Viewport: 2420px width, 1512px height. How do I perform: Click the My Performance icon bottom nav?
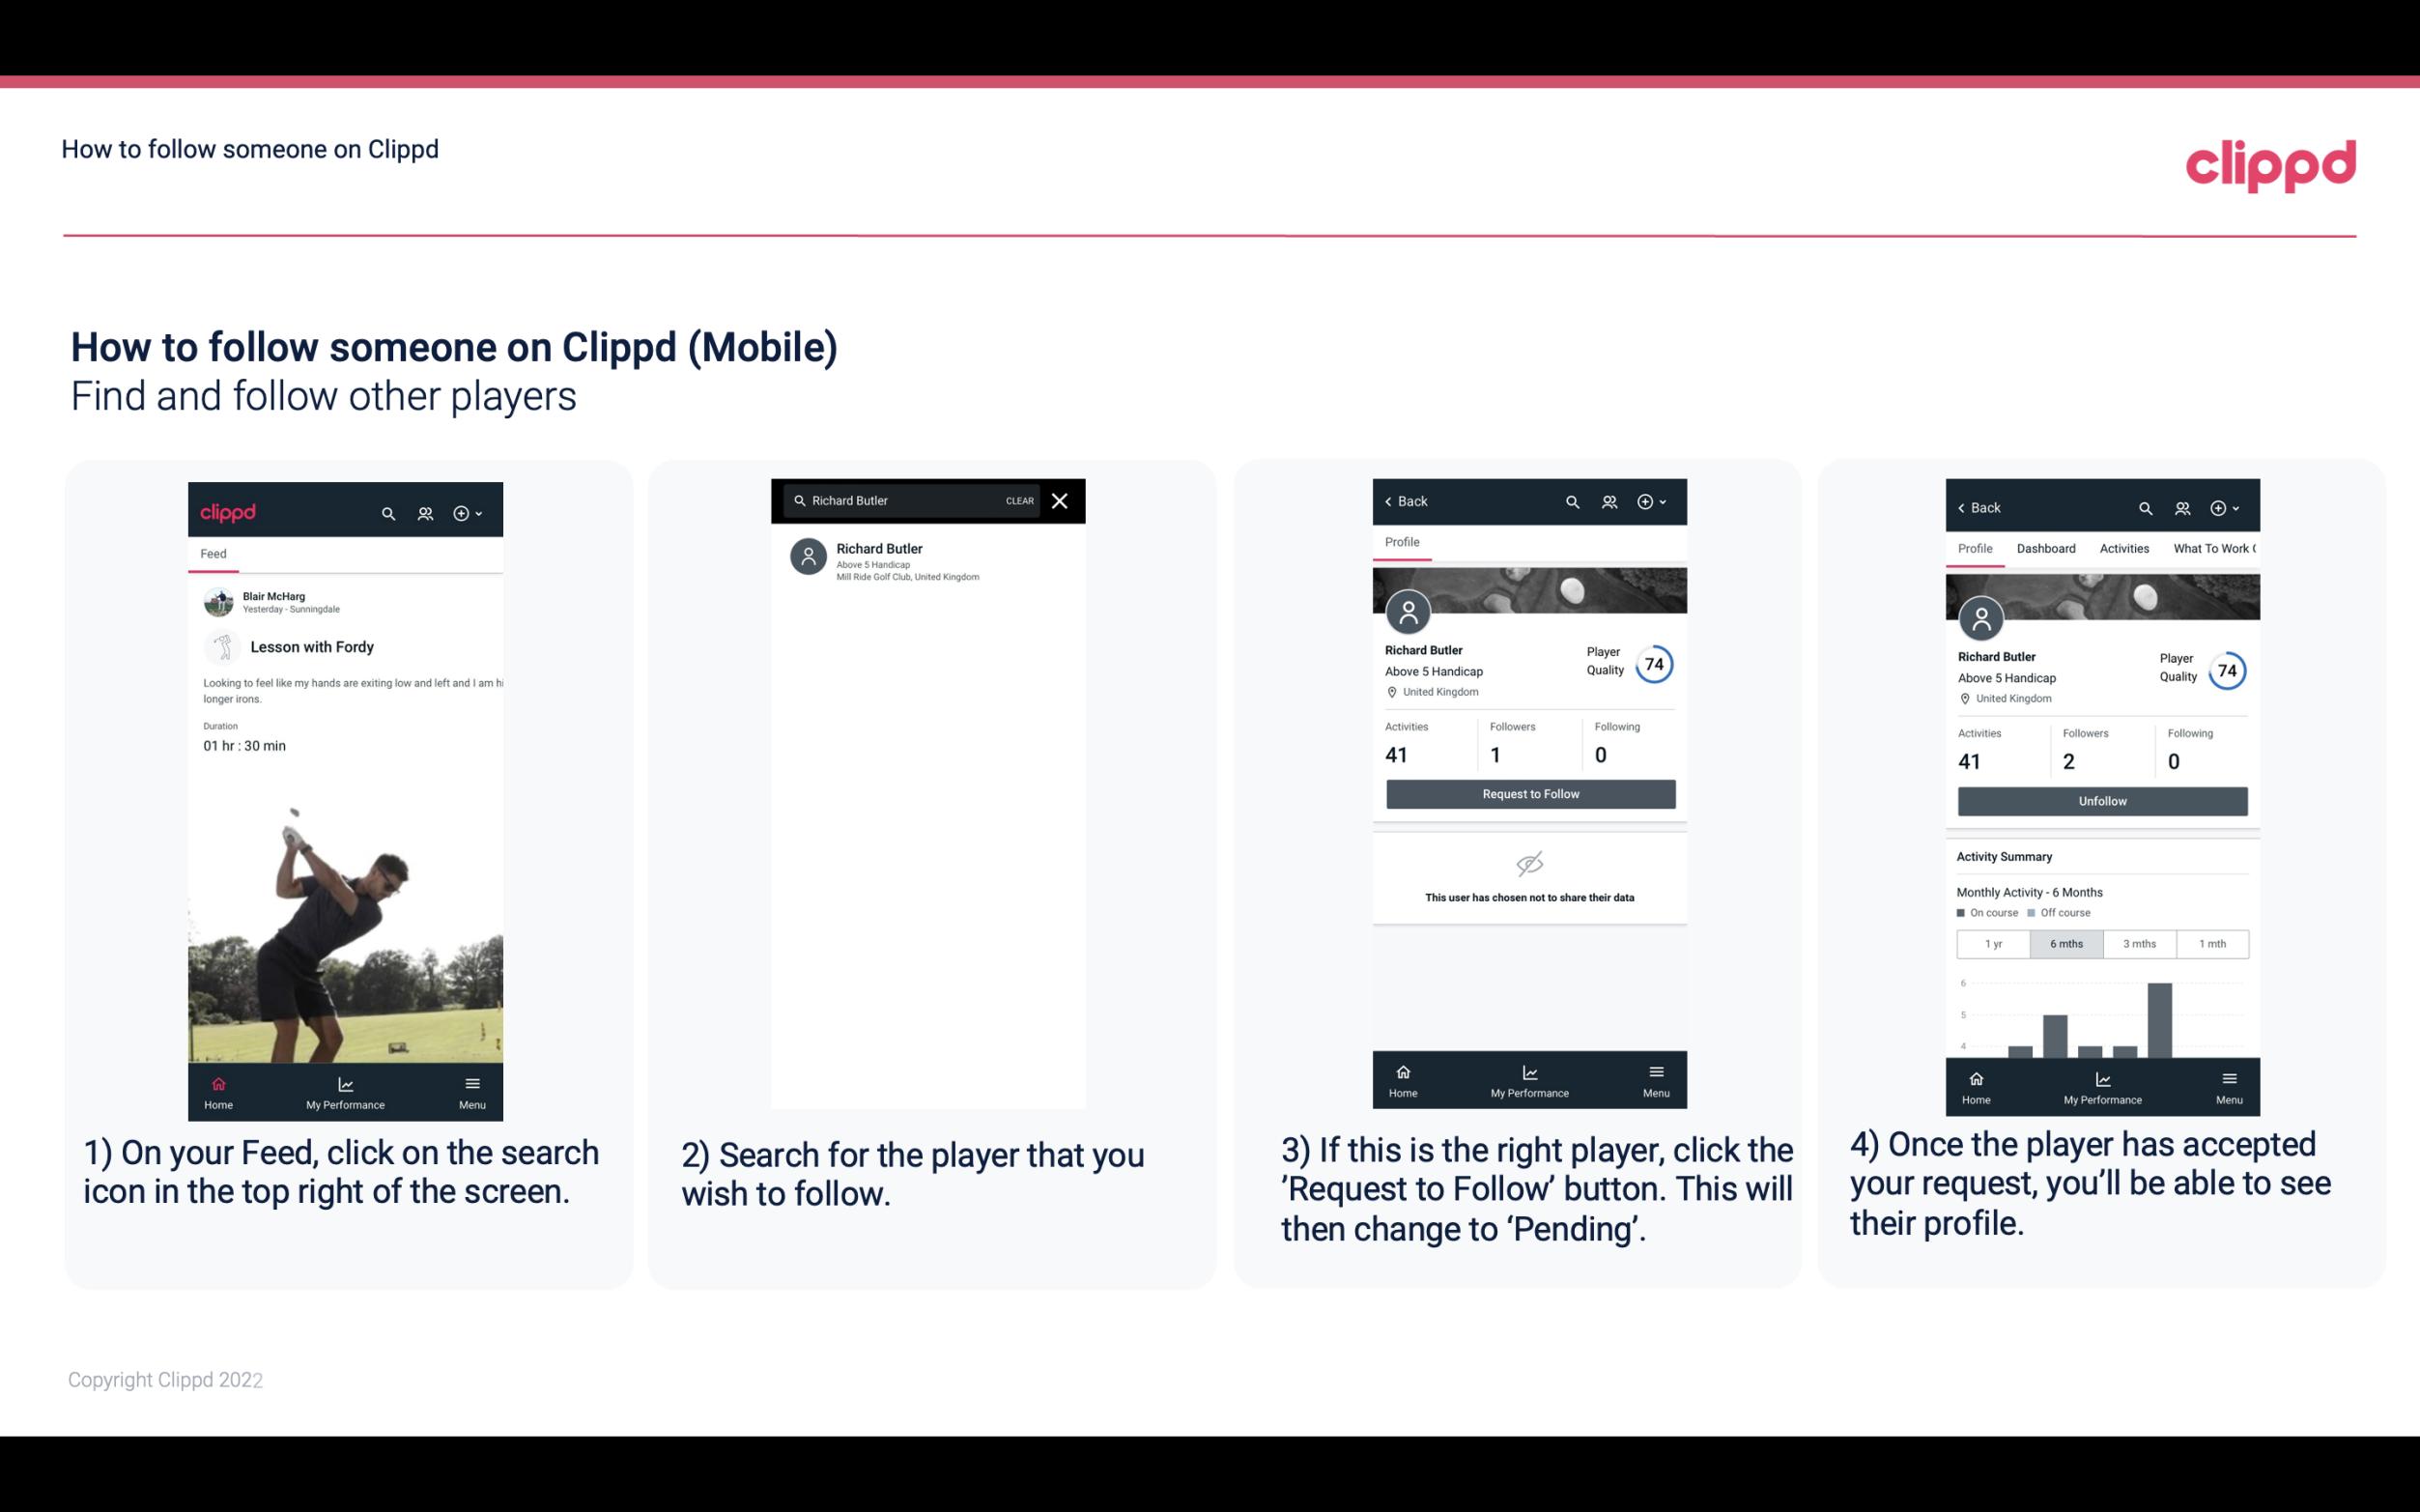tap(345, 1083)
